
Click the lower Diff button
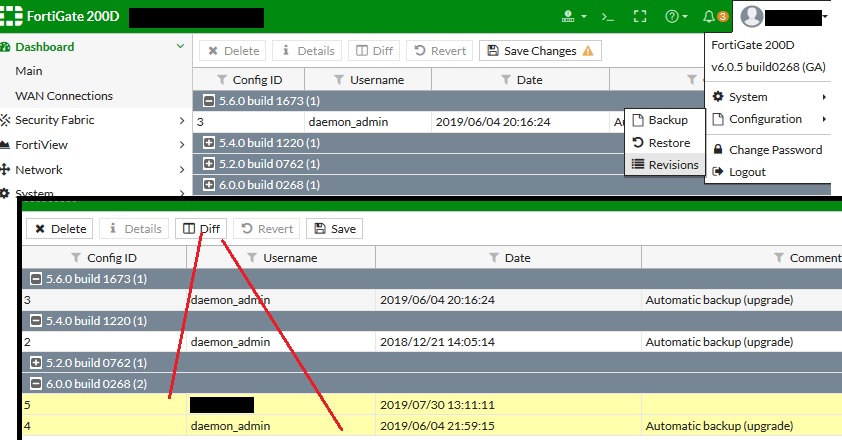tap(201, 229)
